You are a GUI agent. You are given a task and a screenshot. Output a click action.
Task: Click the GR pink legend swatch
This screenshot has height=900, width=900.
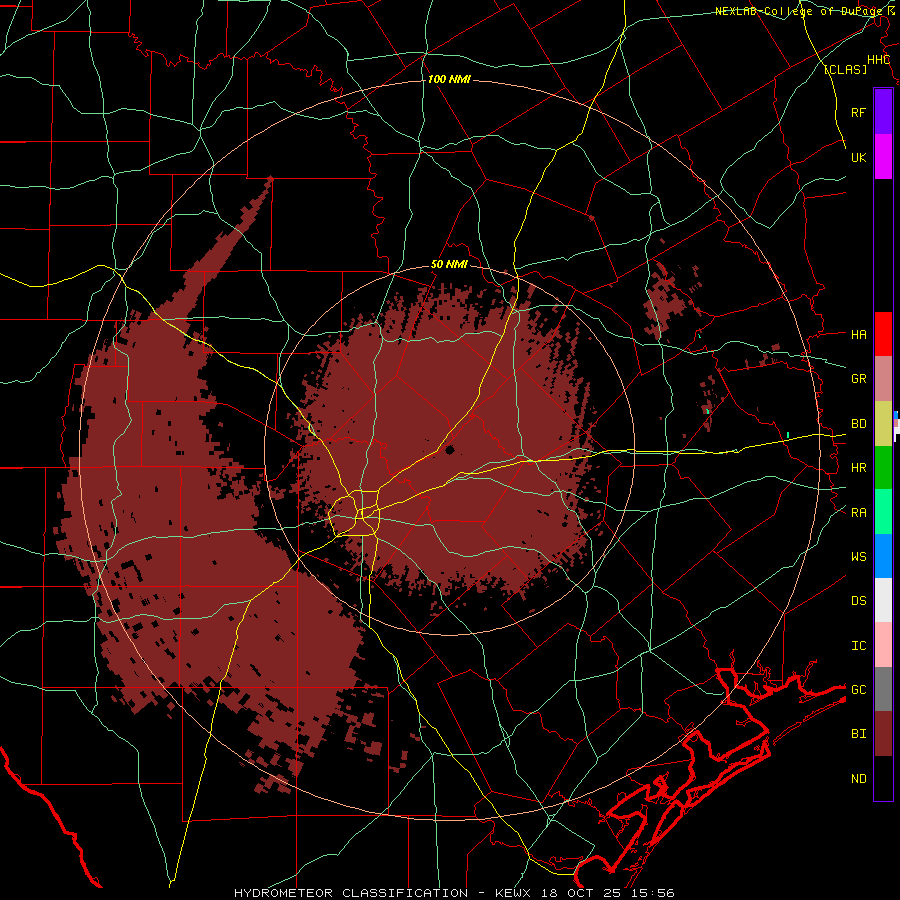883,379
